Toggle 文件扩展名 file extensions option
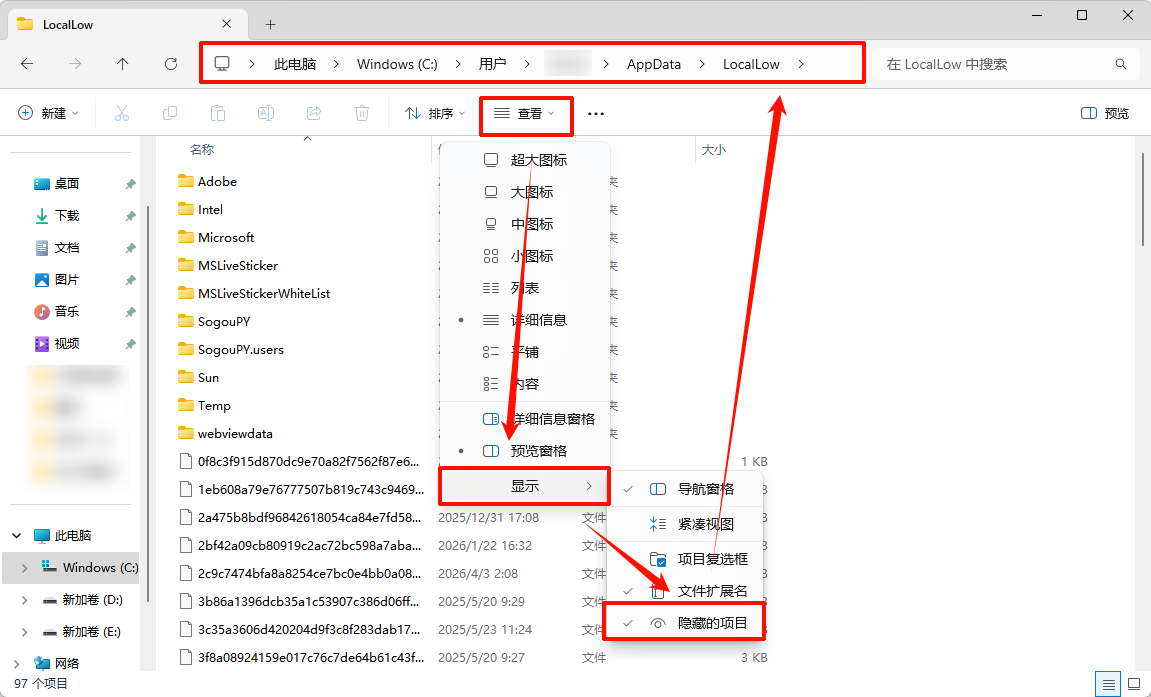Viewport: 1151px width, 697px height. pyautogui.click(x=712, y=591)
